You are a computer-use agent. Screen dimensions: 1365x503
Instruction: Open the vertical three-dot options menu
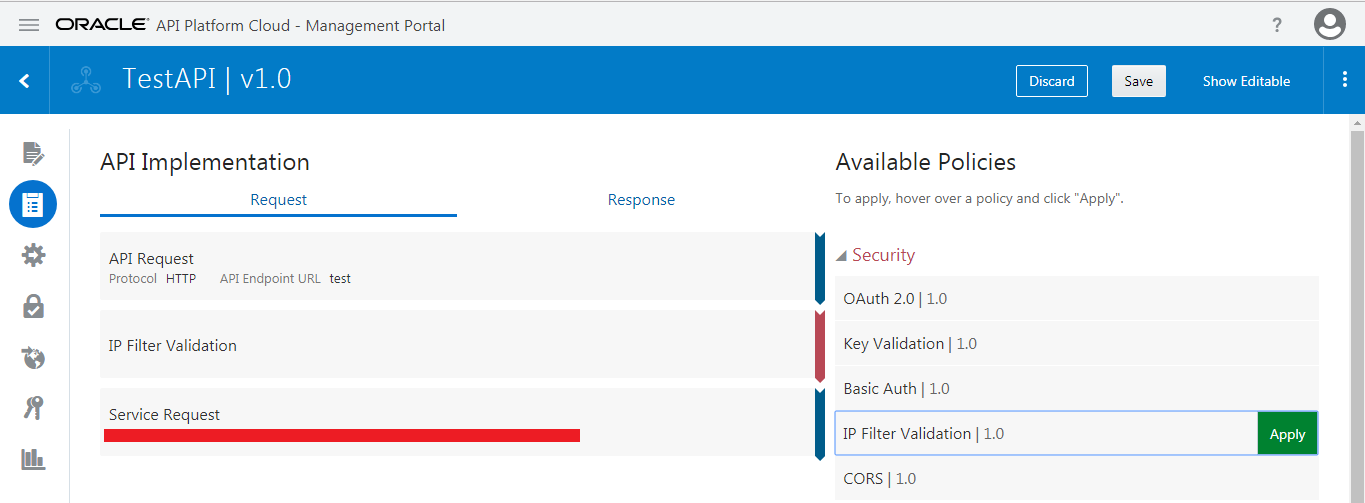click(1344, 80)
